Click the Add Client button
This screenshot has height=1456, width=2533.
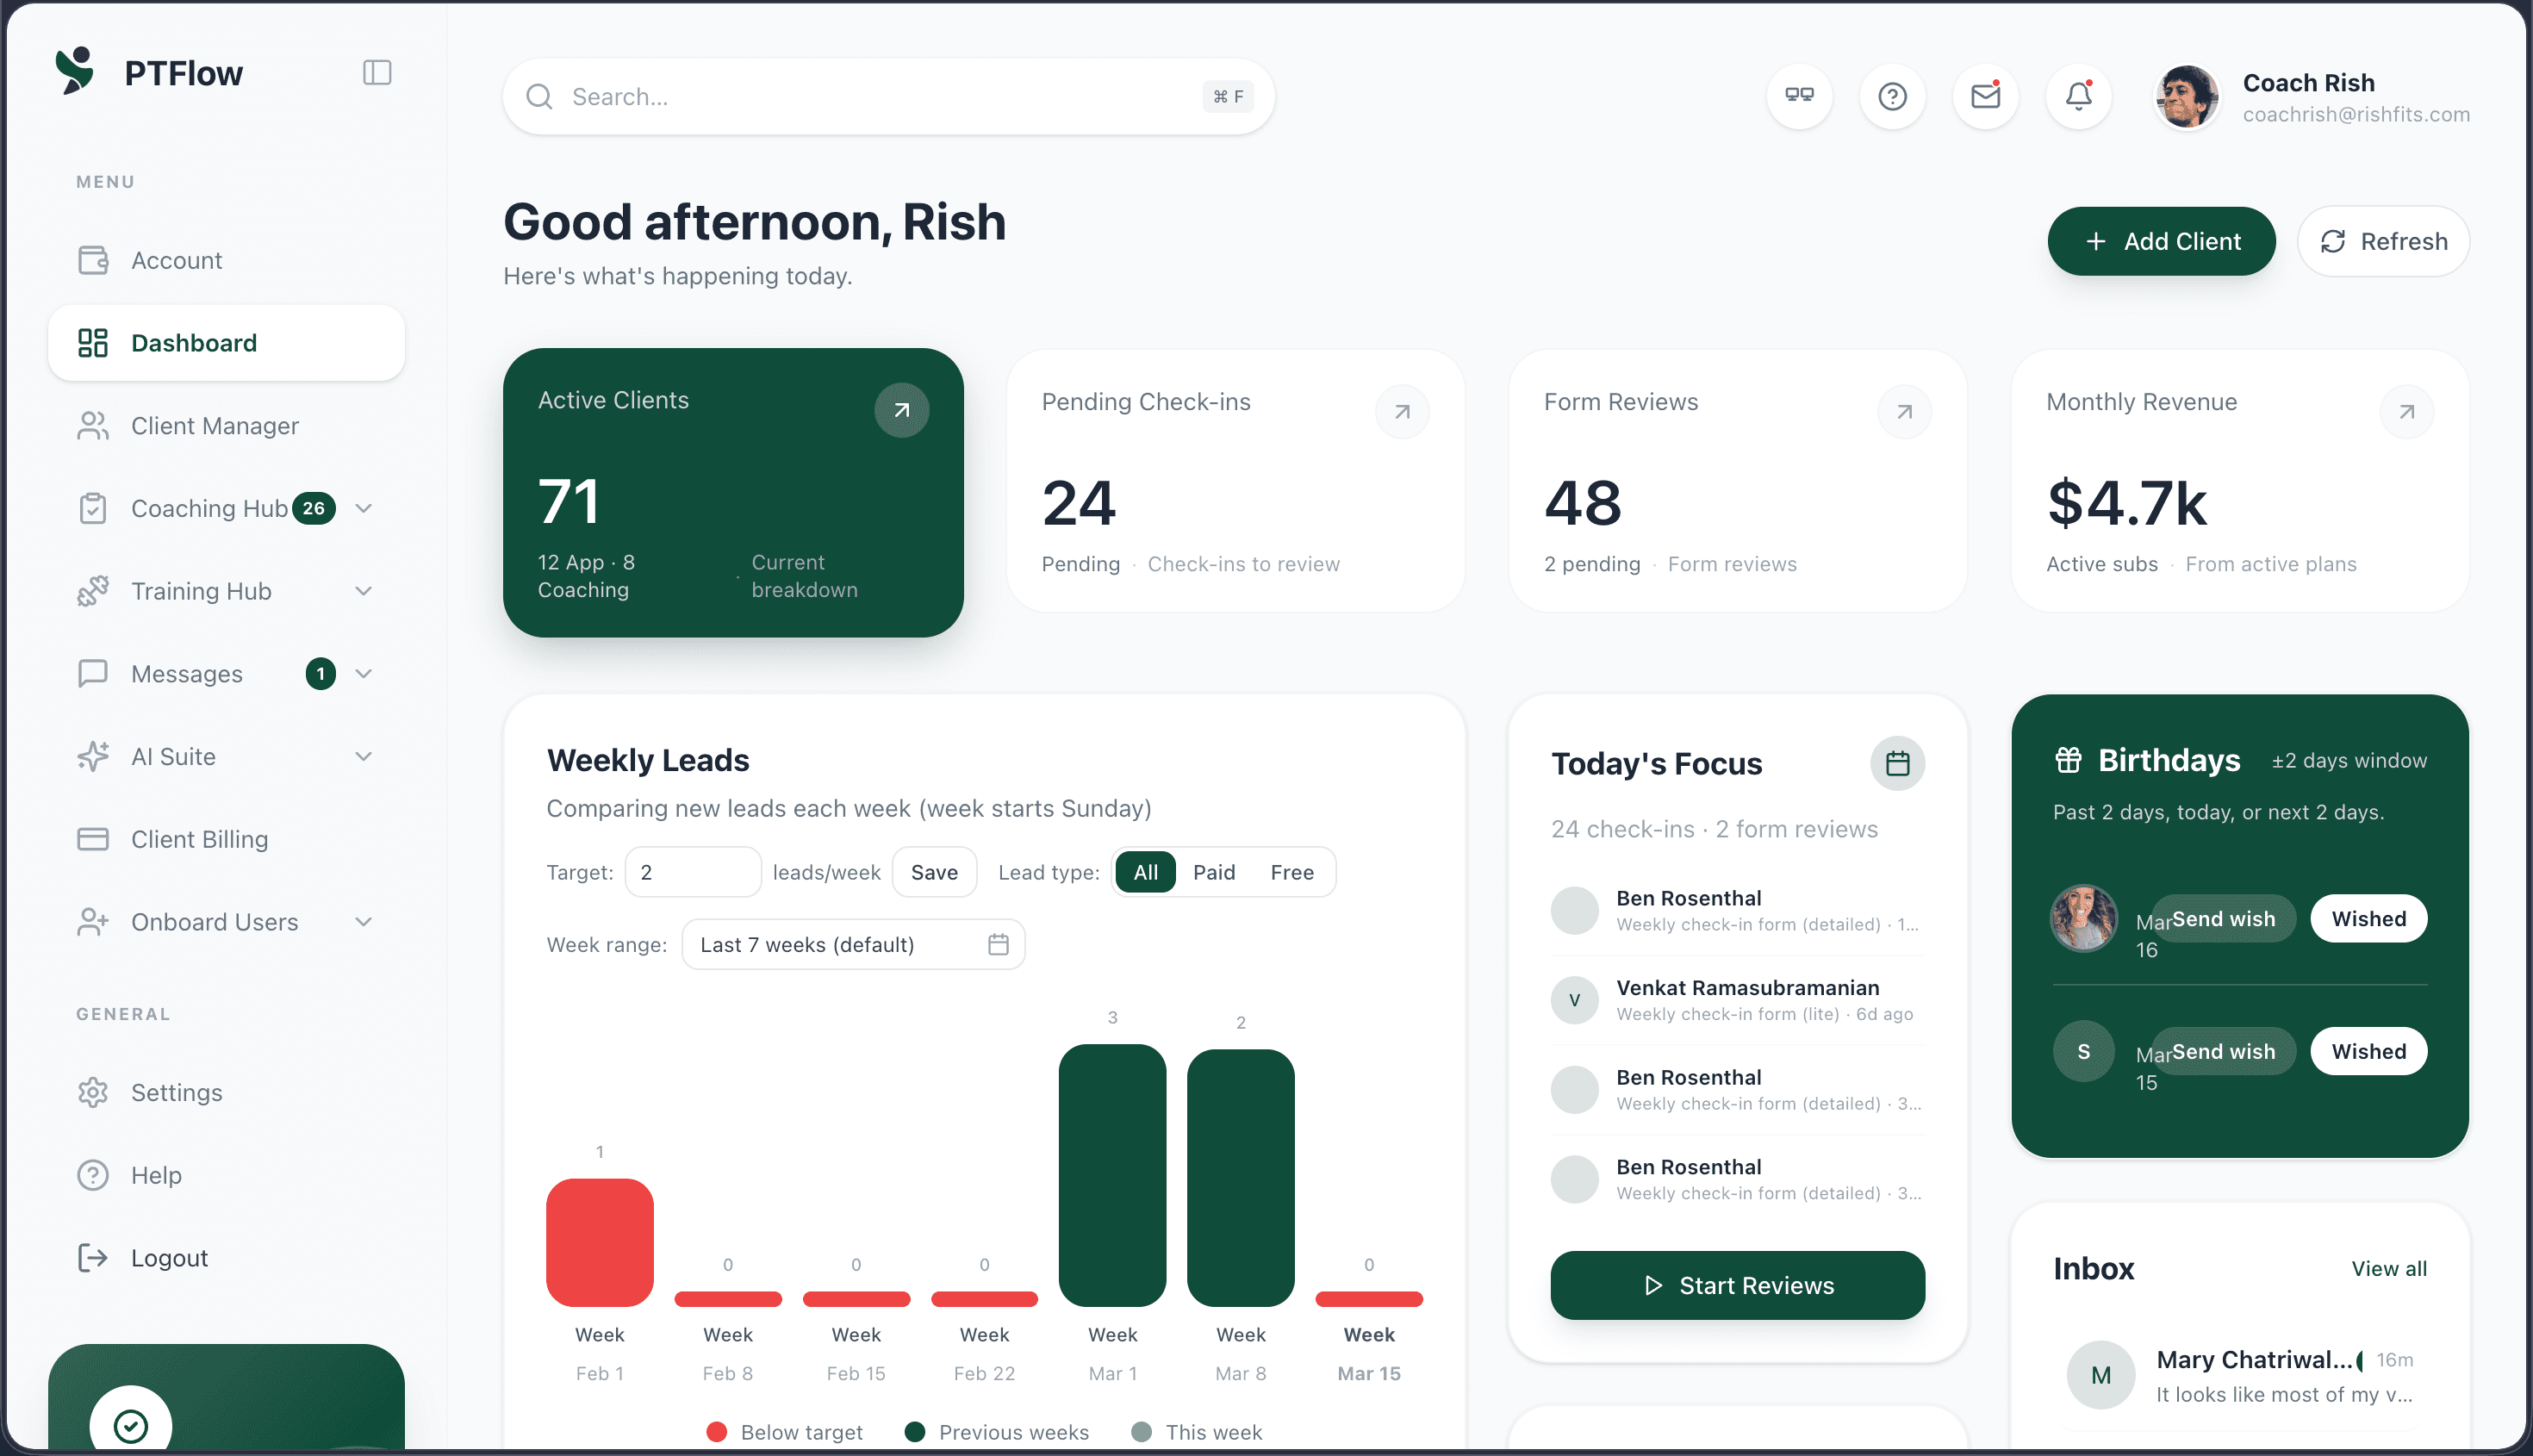[2161, 241]
